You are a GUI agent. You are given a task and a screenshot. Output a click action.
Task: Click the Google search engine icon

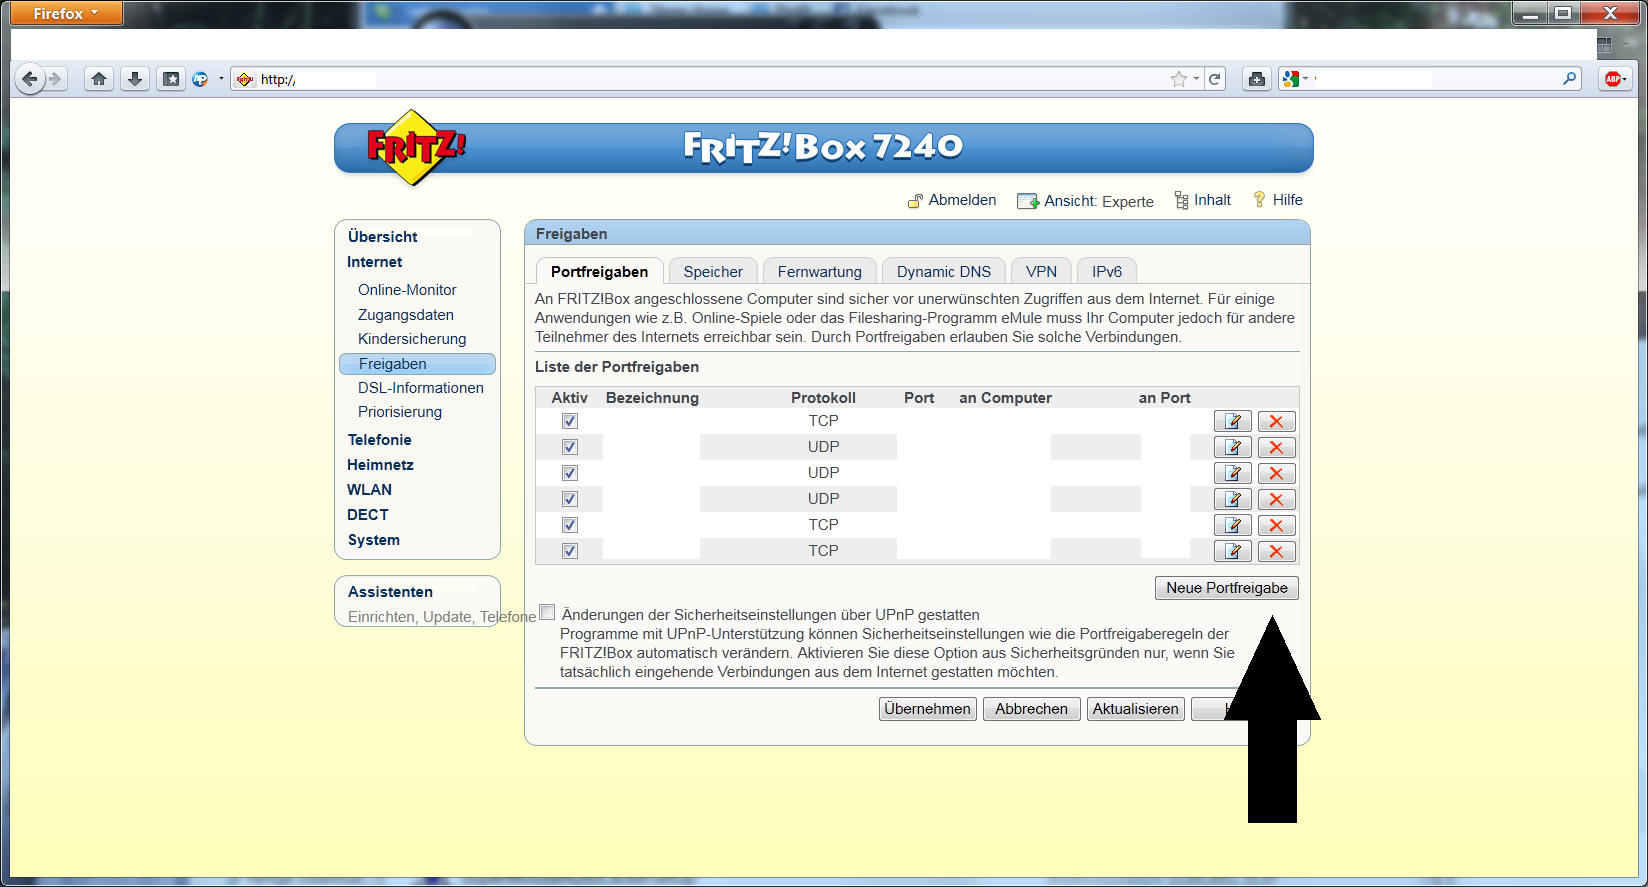click(1291, 79)
